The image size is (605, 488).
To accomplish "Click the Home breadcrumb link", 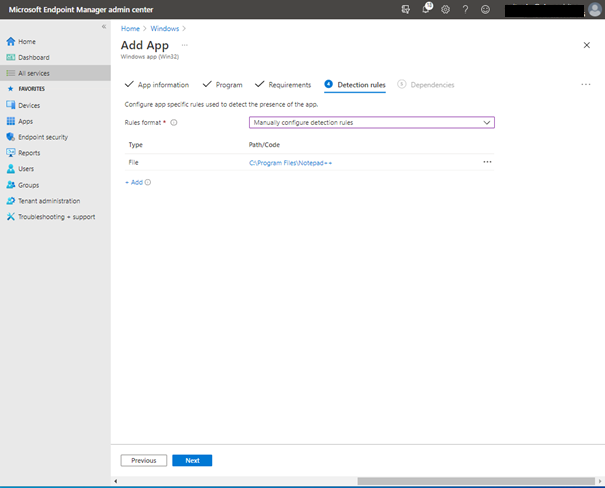I will (x=130, y=29).
